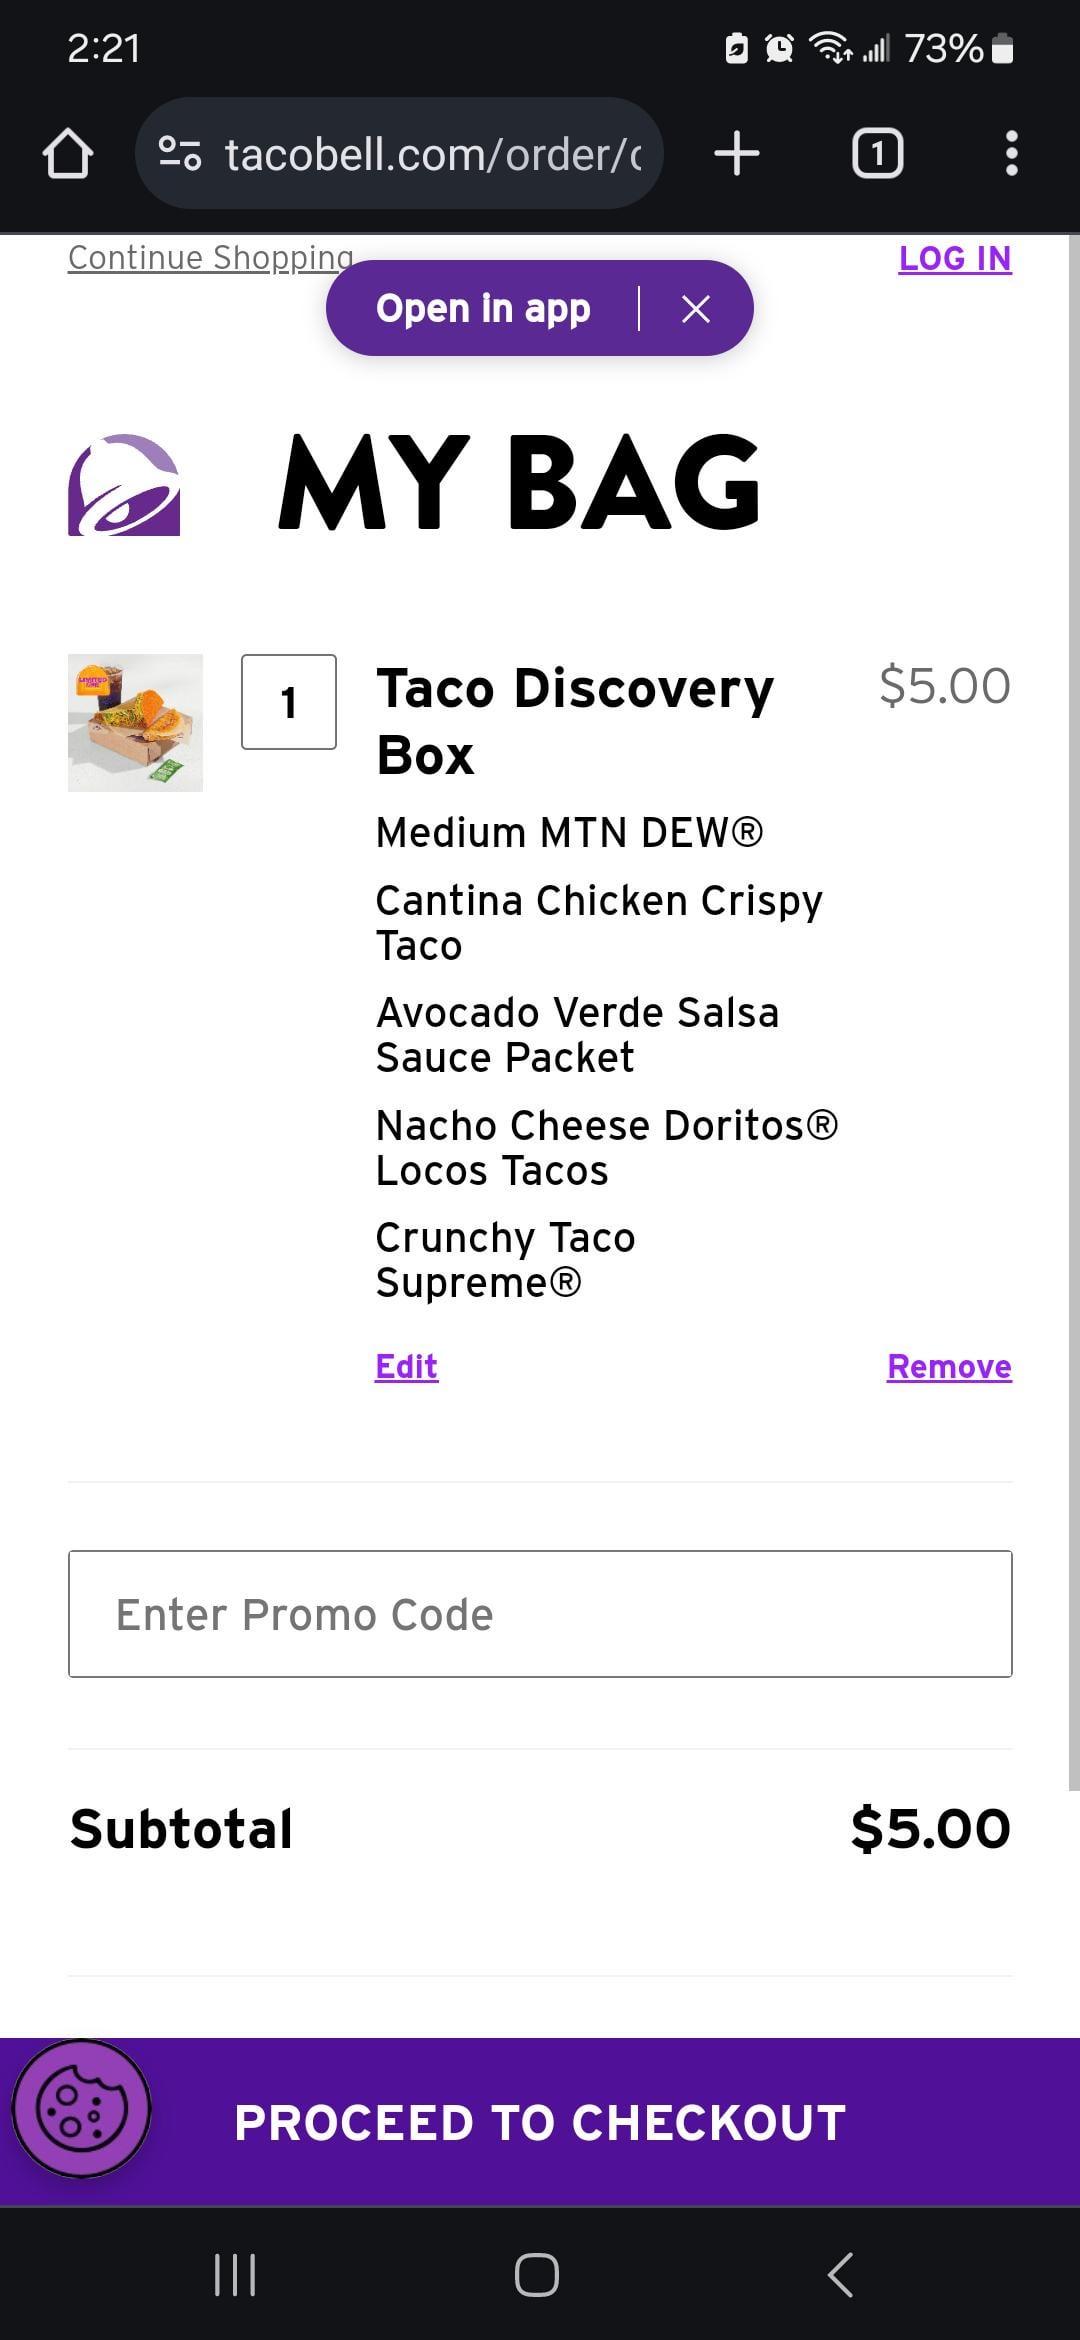Image resolution: width=1080 pixels, height=2340 pixels.
Task: Tap the browser home icon
Action: 68,154
